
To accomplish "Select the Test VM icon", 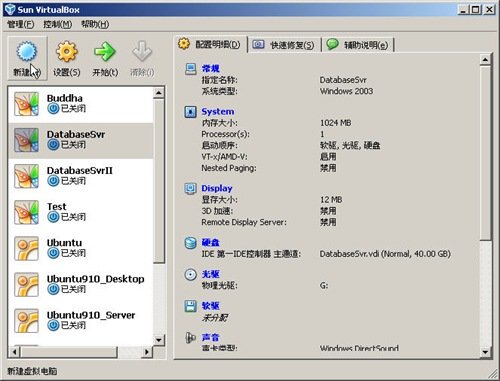I will [x=26, y=212].
